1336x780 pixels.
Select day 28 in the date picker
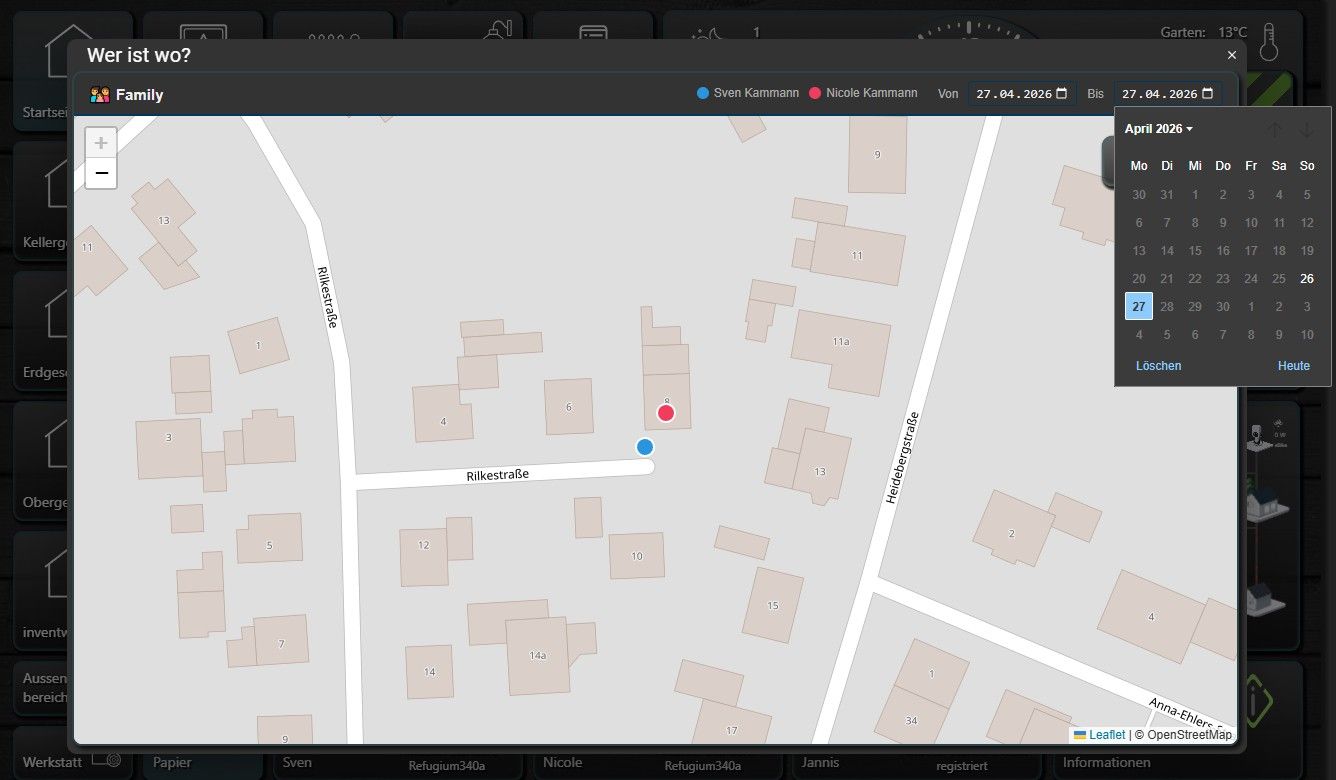click(1167, 306)
